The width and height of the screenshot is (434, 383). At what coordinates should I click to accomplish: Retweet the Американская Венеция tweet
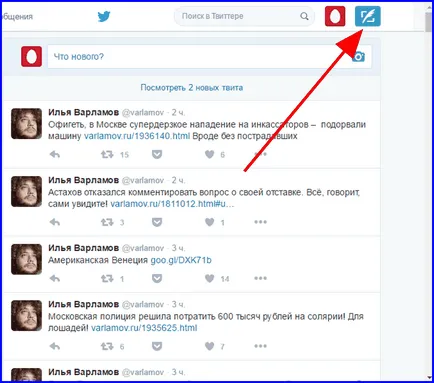pos(107,278)
